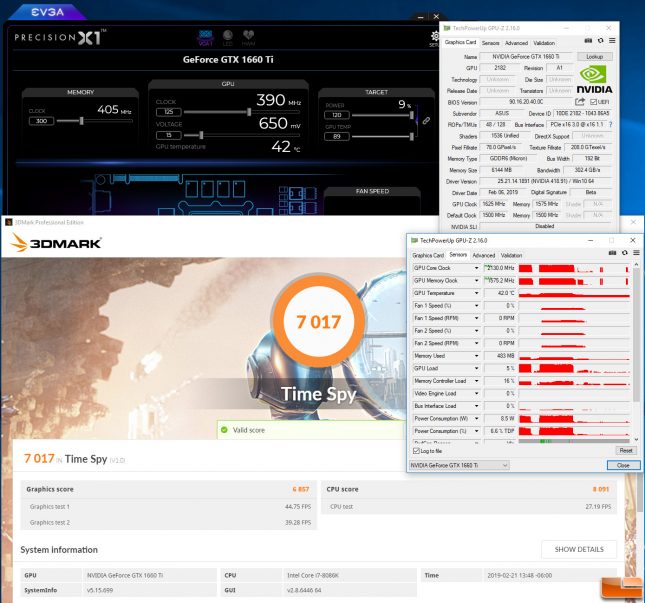Image resolution: width=645 pixels, height=603 pixels.
Task: Expand the GPU Temperature sensor dropdown
Action: 476,293
